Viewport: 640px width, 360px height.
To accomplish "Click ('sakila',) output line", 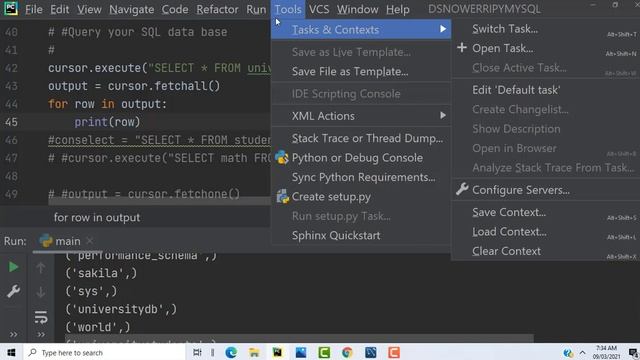I will coord(101,273).
